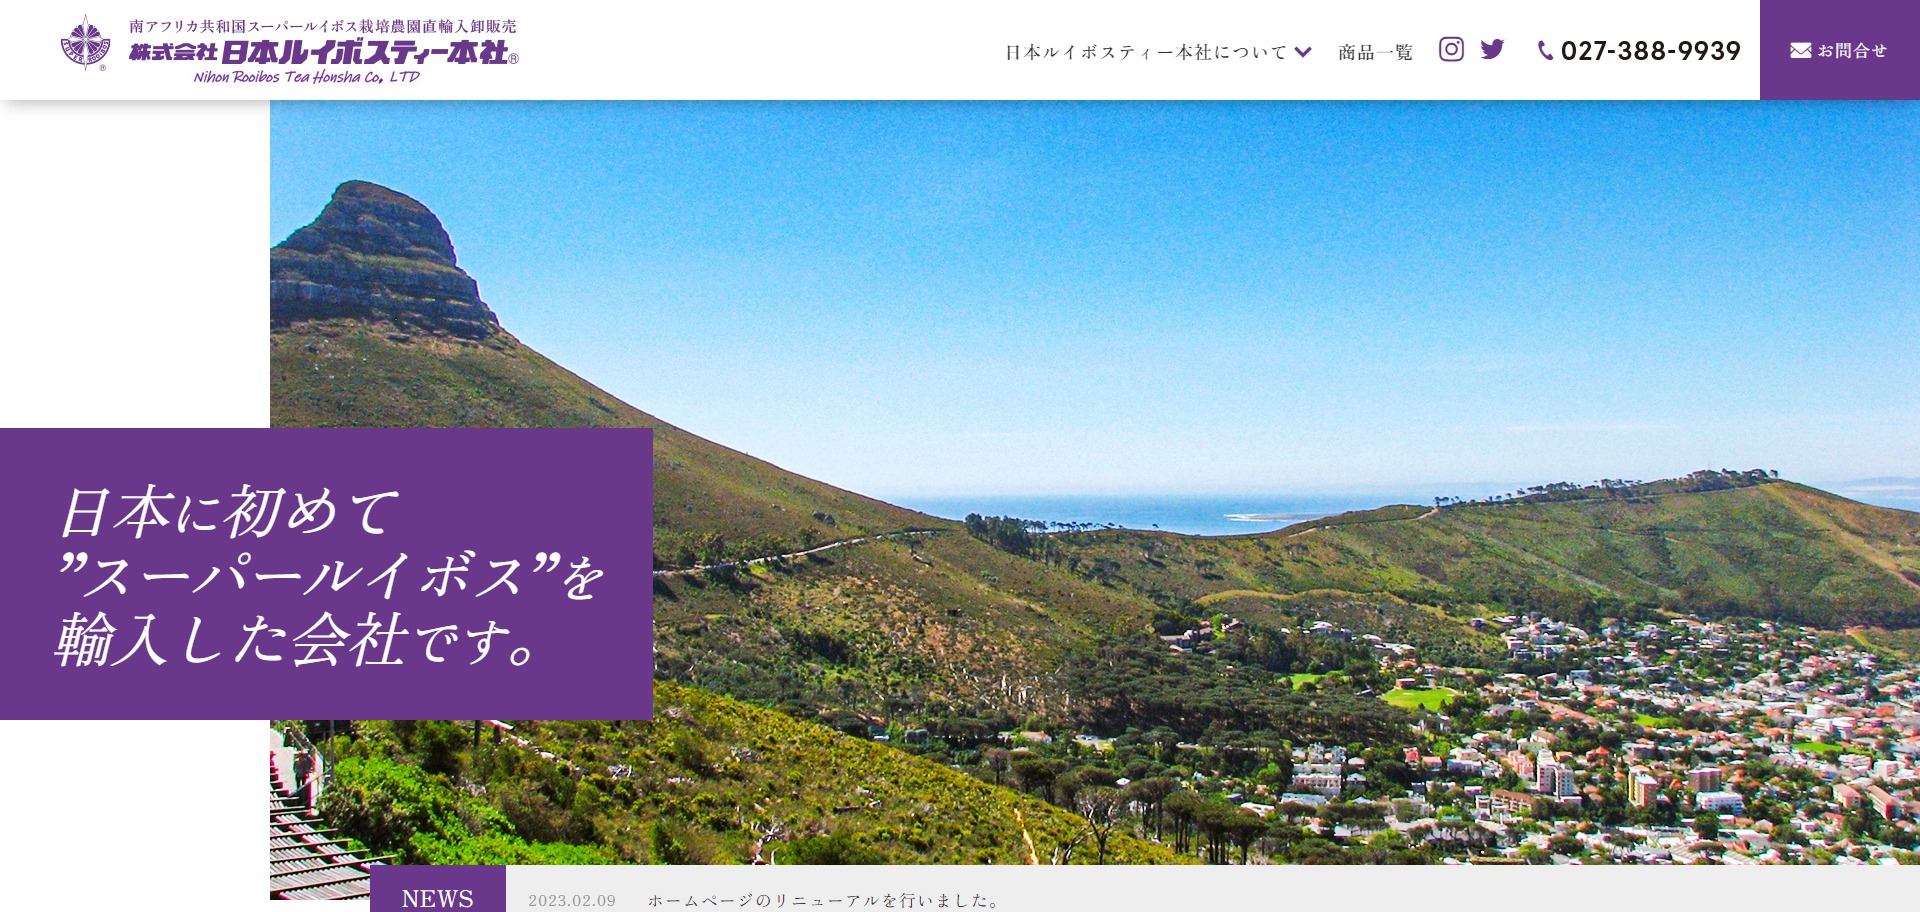The height and width of the screenshot is (912, 1920).
Task: Click the purple hero headline 日本に初めて box
Action: 326,574
